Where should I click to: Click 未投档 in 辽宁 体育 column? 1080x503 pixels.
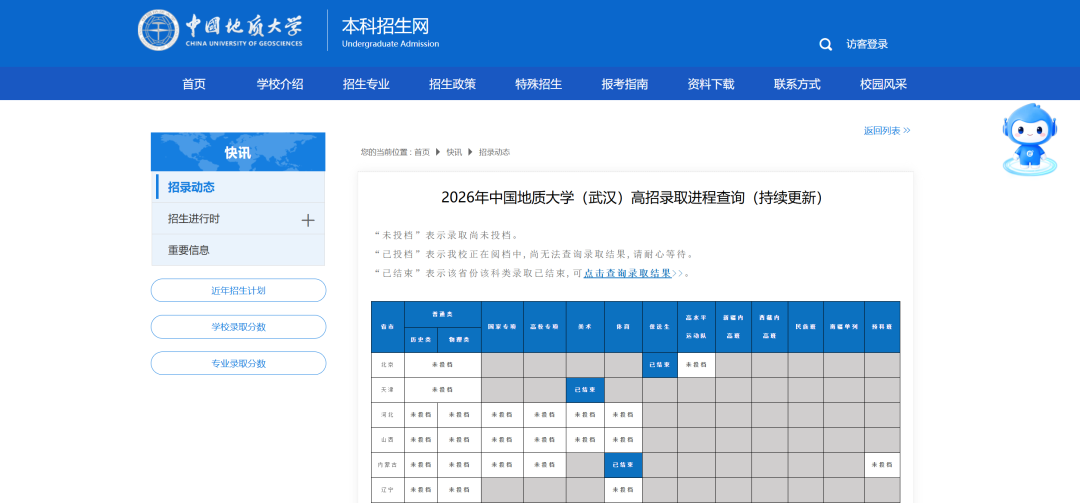pyautogui.click(x=623, y=489)
